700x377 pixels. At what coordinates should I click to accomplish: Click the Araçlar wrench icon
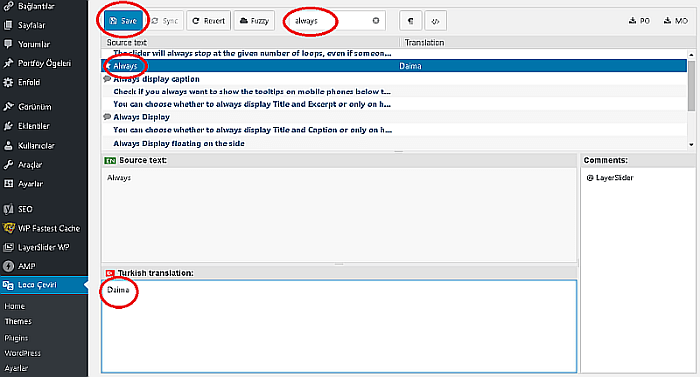(8, 165)
